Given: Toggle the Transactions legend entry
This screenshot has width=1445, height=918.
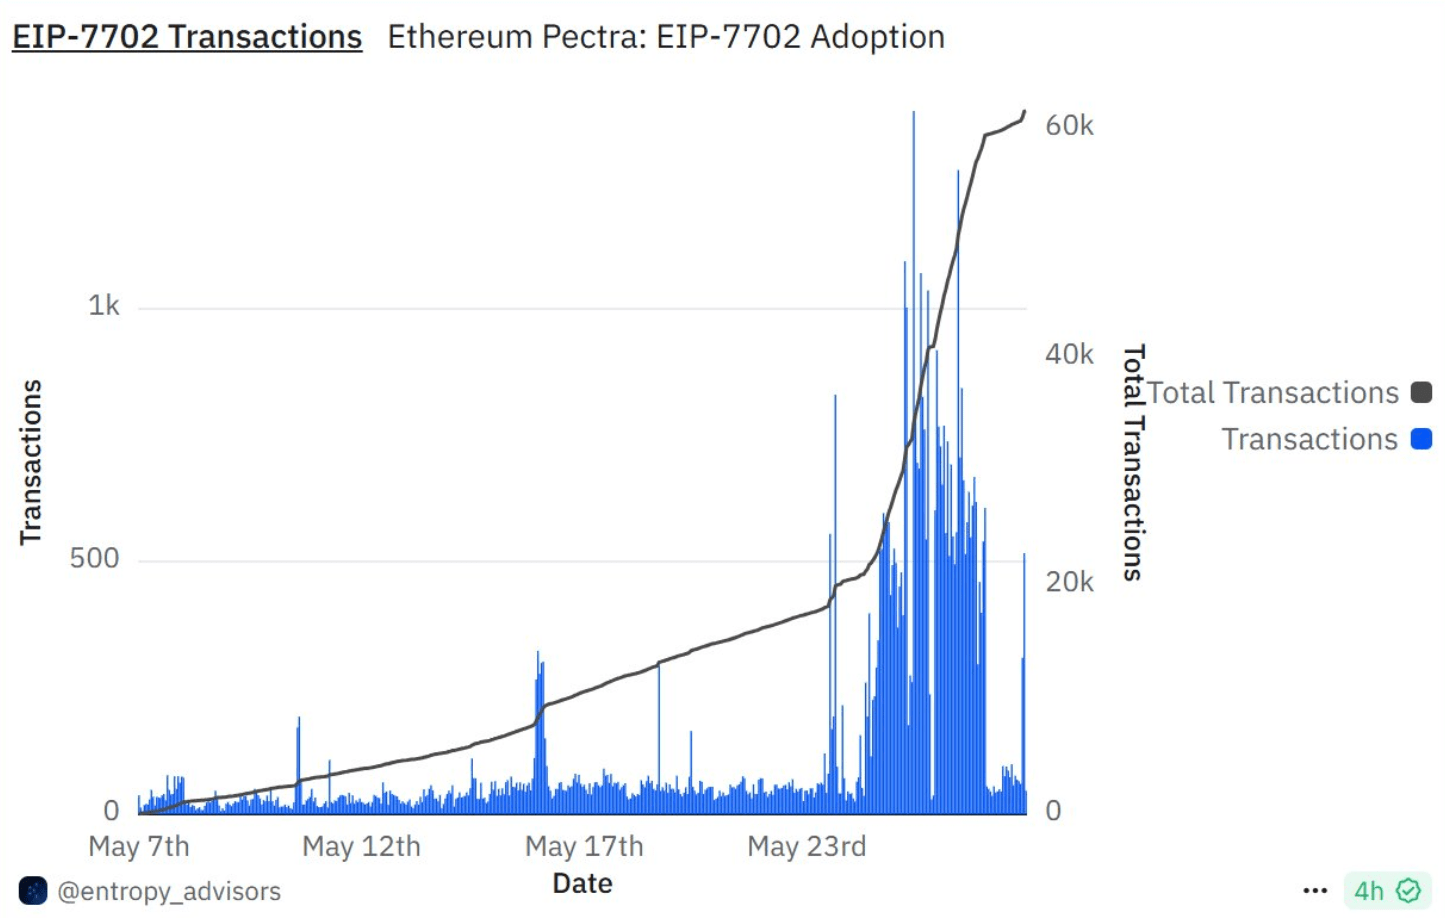Looking at the screenshot, I should tap(1327, 439).
